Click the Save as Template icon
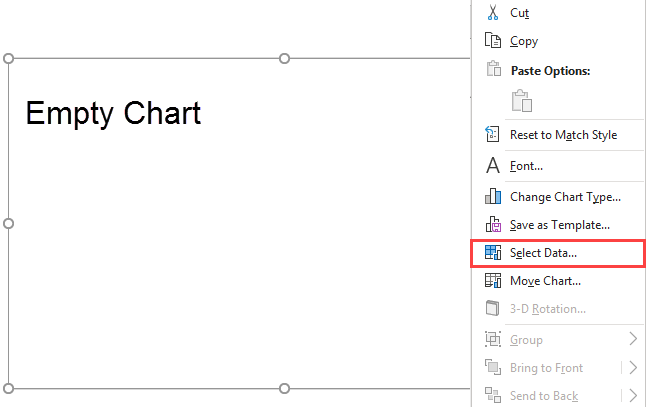 click(x=492, y=225)
